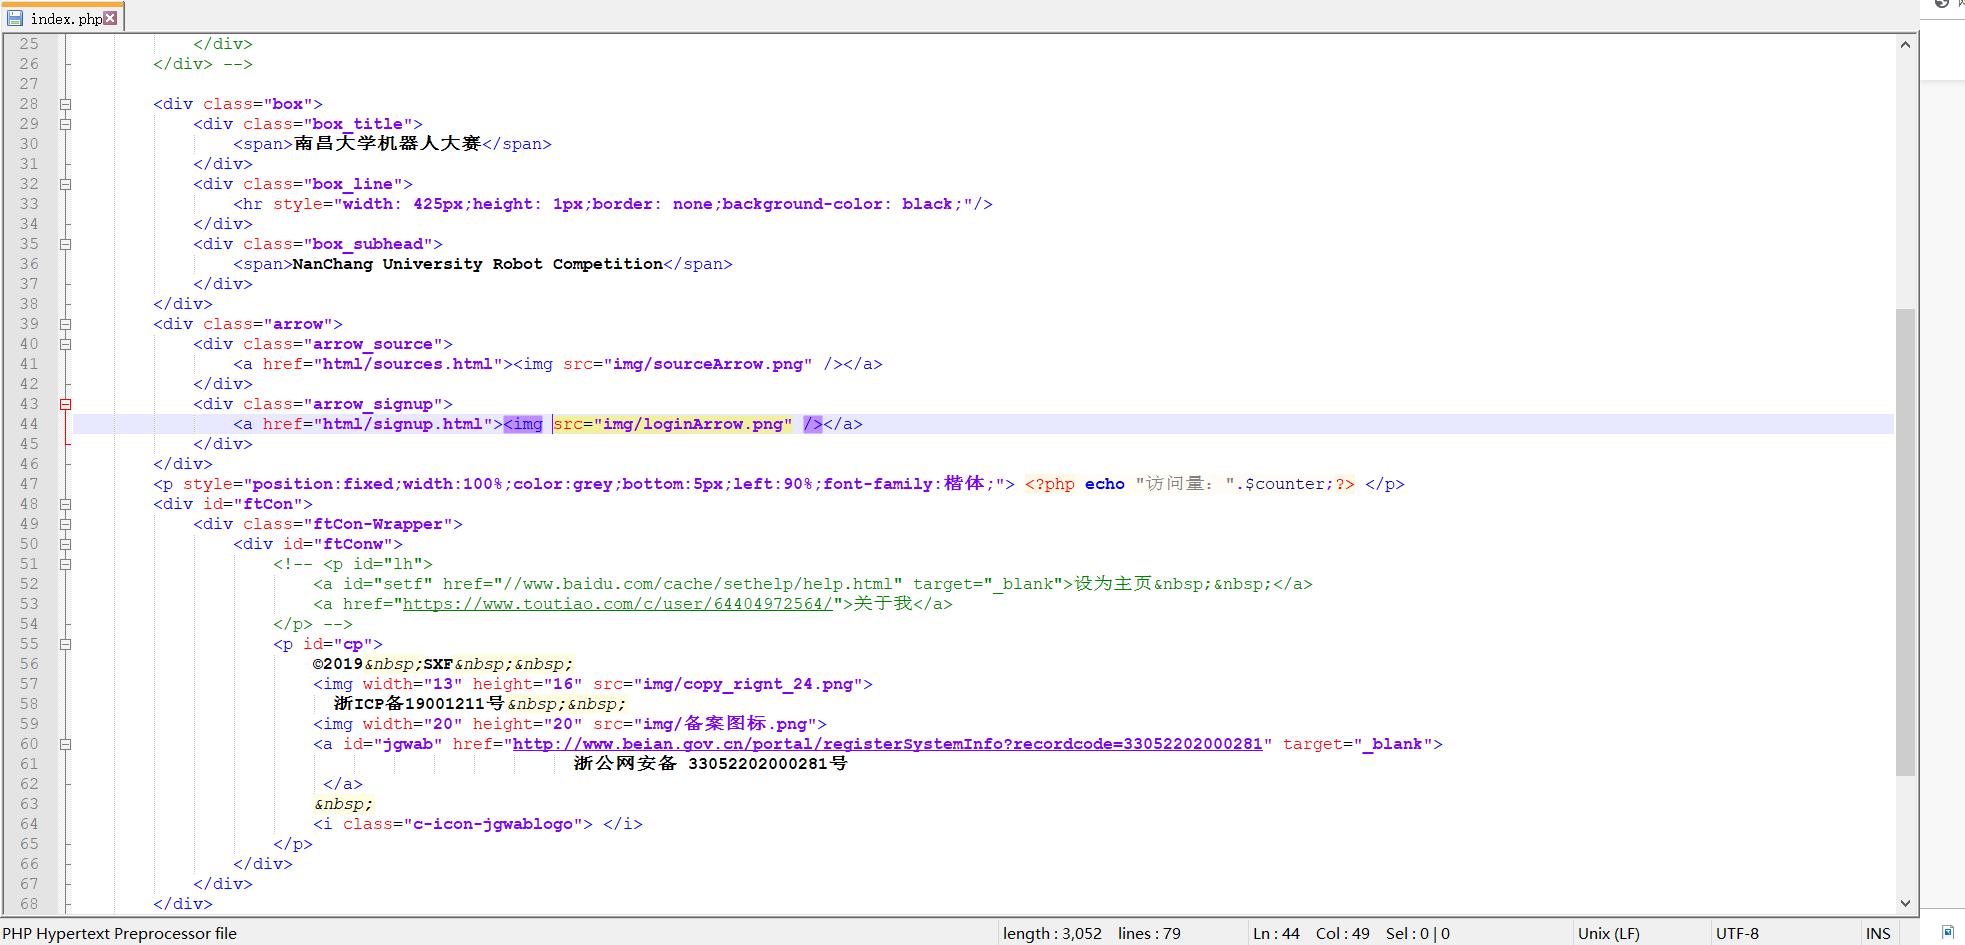
Task: Click the UTF-8 encoding status bar field
Action: pos(1737,933)
